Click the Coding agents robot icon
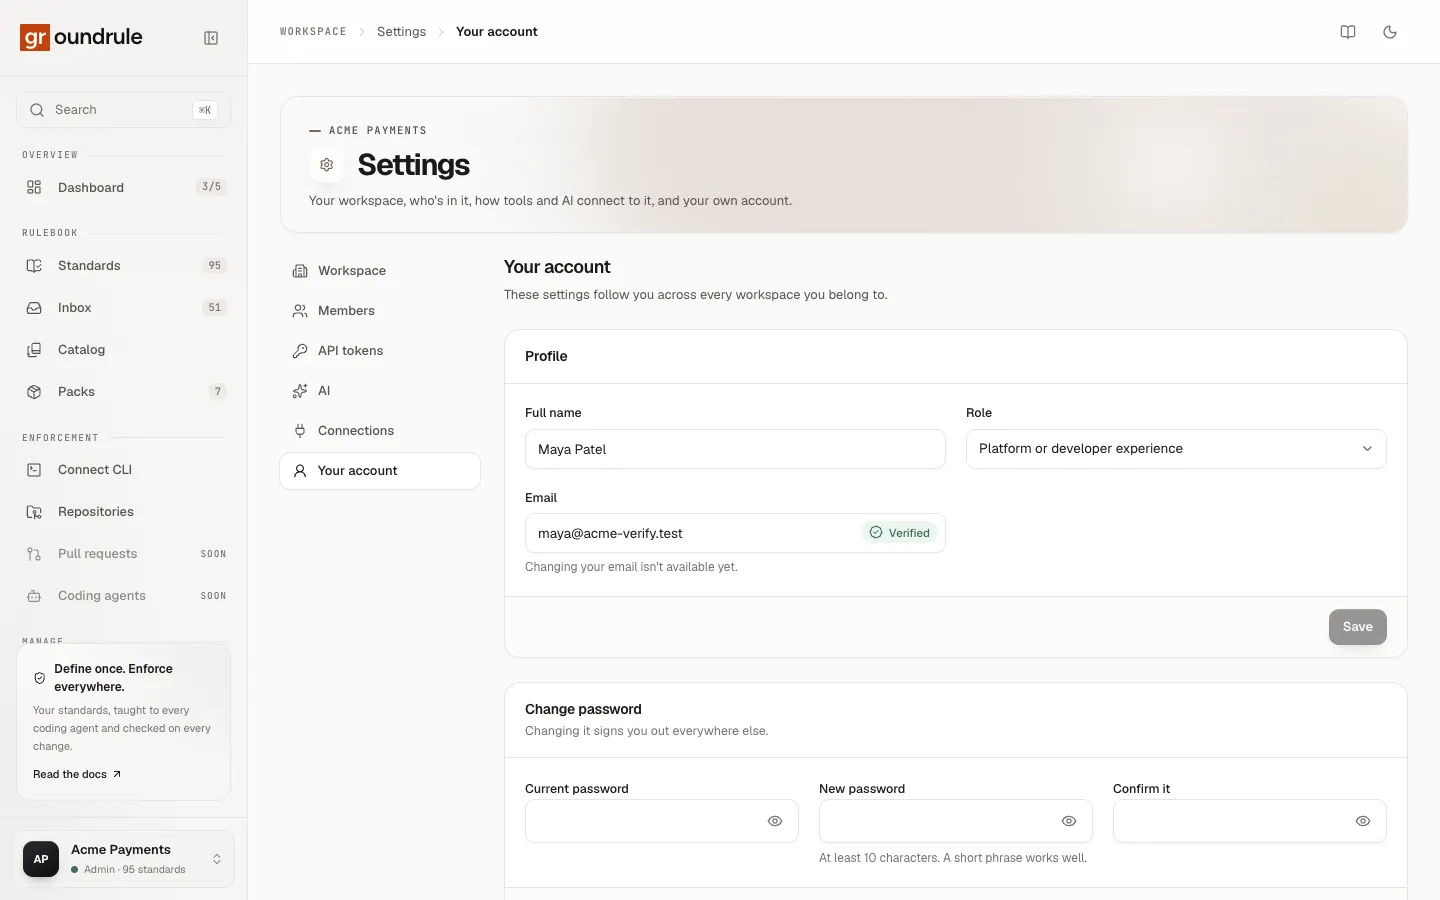This screenshot has width=1440, height=900. [x=34, y=595]
